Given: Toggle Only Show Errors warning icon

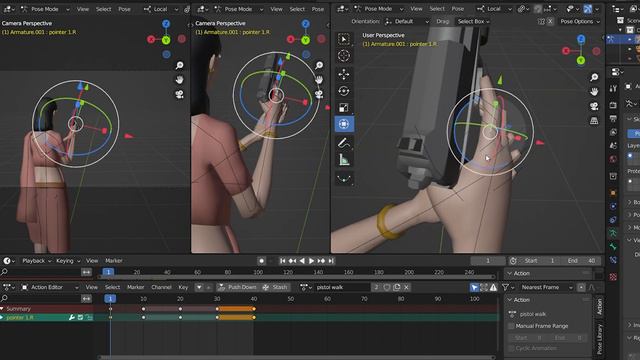Looking at the screenshot, I should click(x=493, y=287).
